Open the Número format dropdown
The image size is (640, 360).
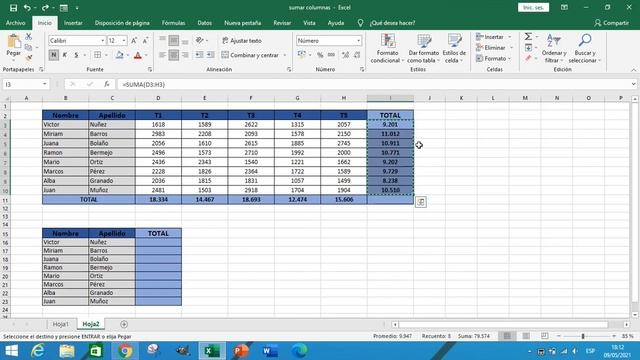point(358,41)
